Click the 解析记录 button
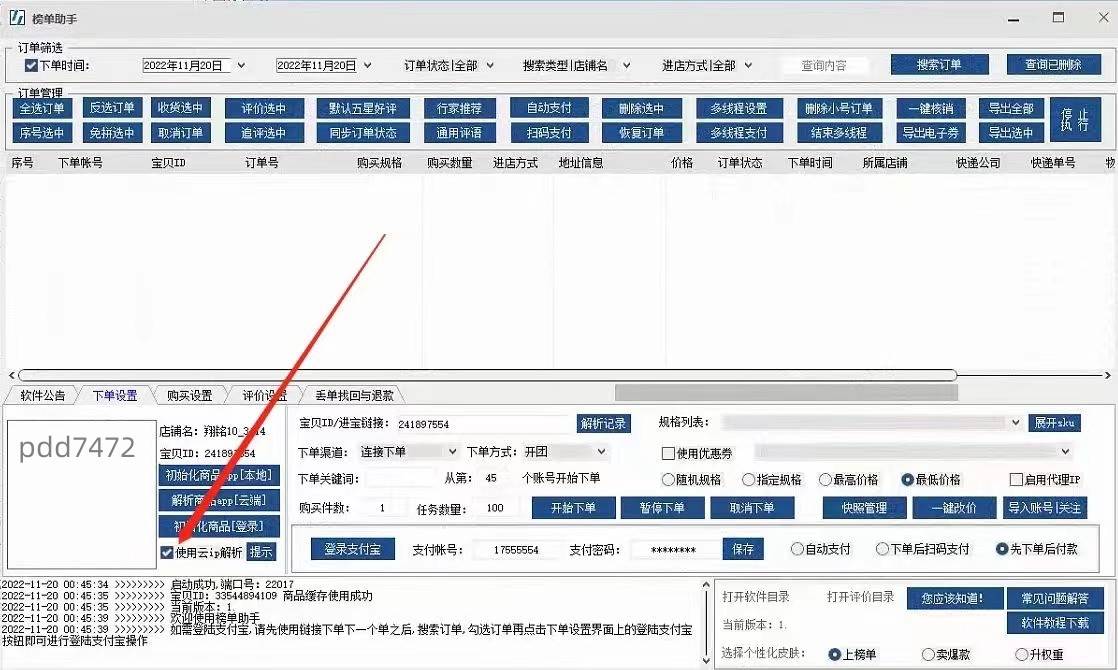Viewport: 1118px width, 670px height. [603, 423]
